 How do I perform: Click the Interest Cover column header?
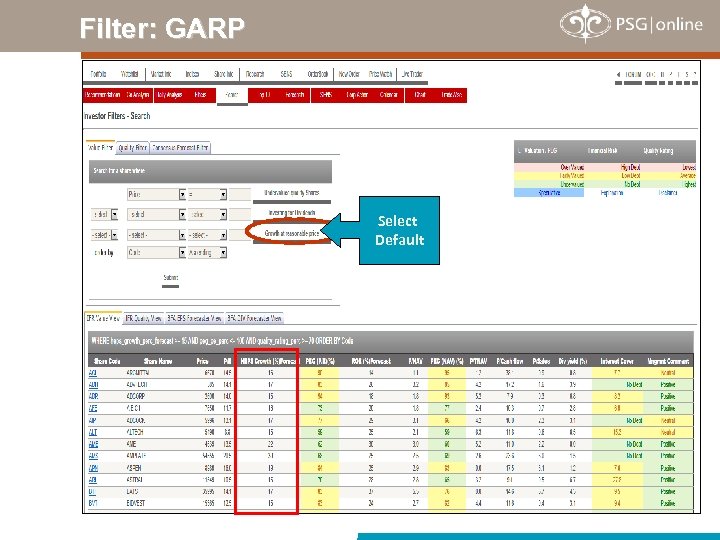pyautogui.click(x=617, y=361)
